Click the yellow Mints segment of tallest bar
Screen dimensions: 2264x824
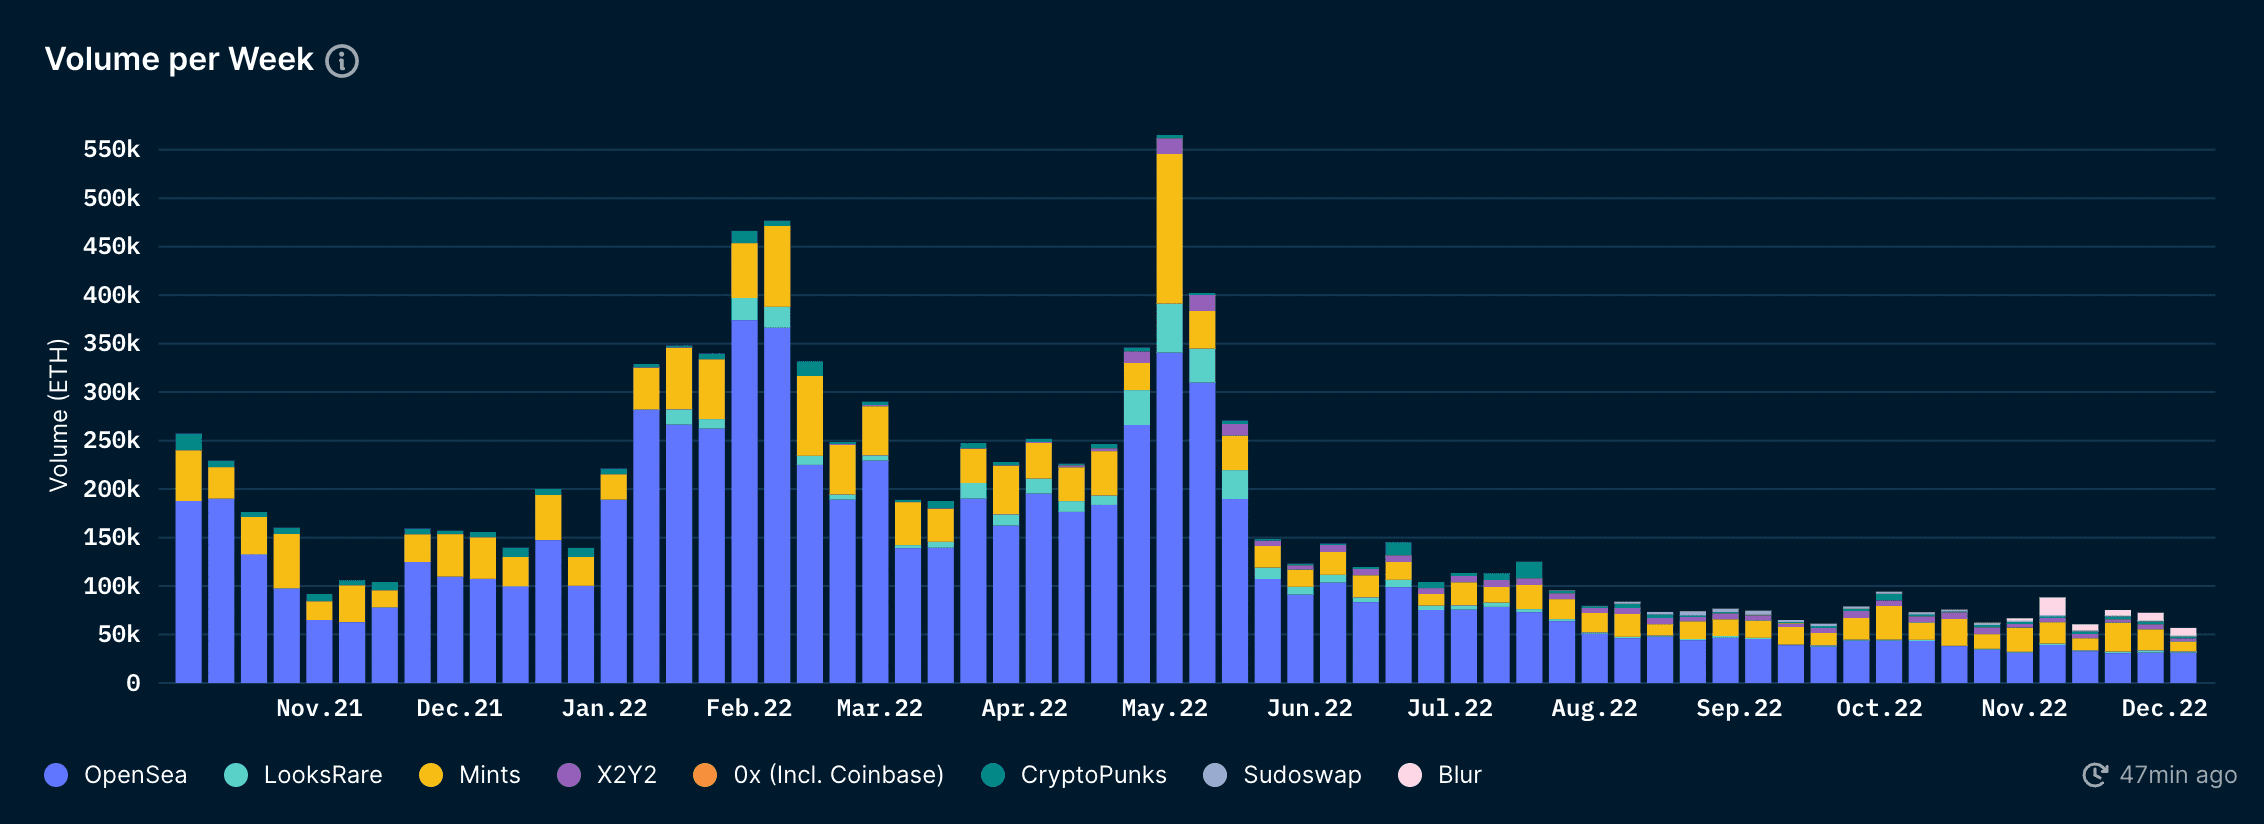click(1169, 228)
